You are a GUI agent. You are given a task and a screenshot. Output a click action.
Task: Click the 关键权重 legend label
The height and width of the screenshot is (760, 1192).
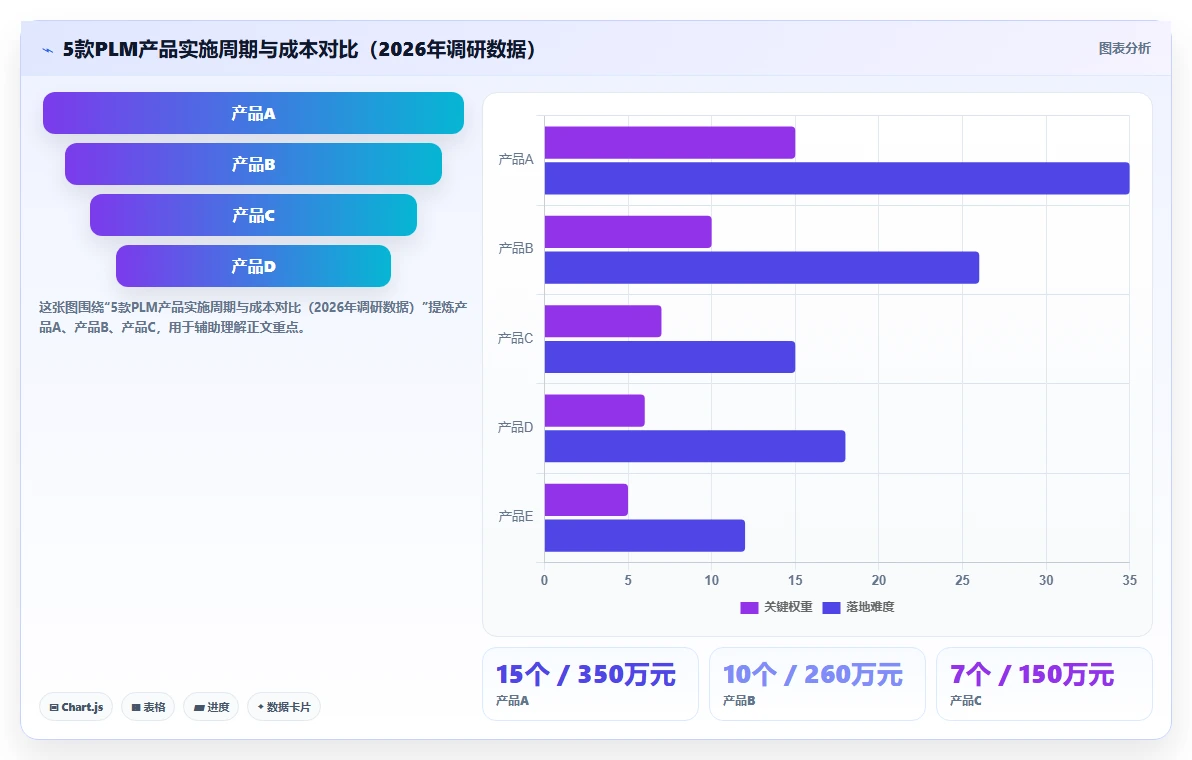point(788,607)
